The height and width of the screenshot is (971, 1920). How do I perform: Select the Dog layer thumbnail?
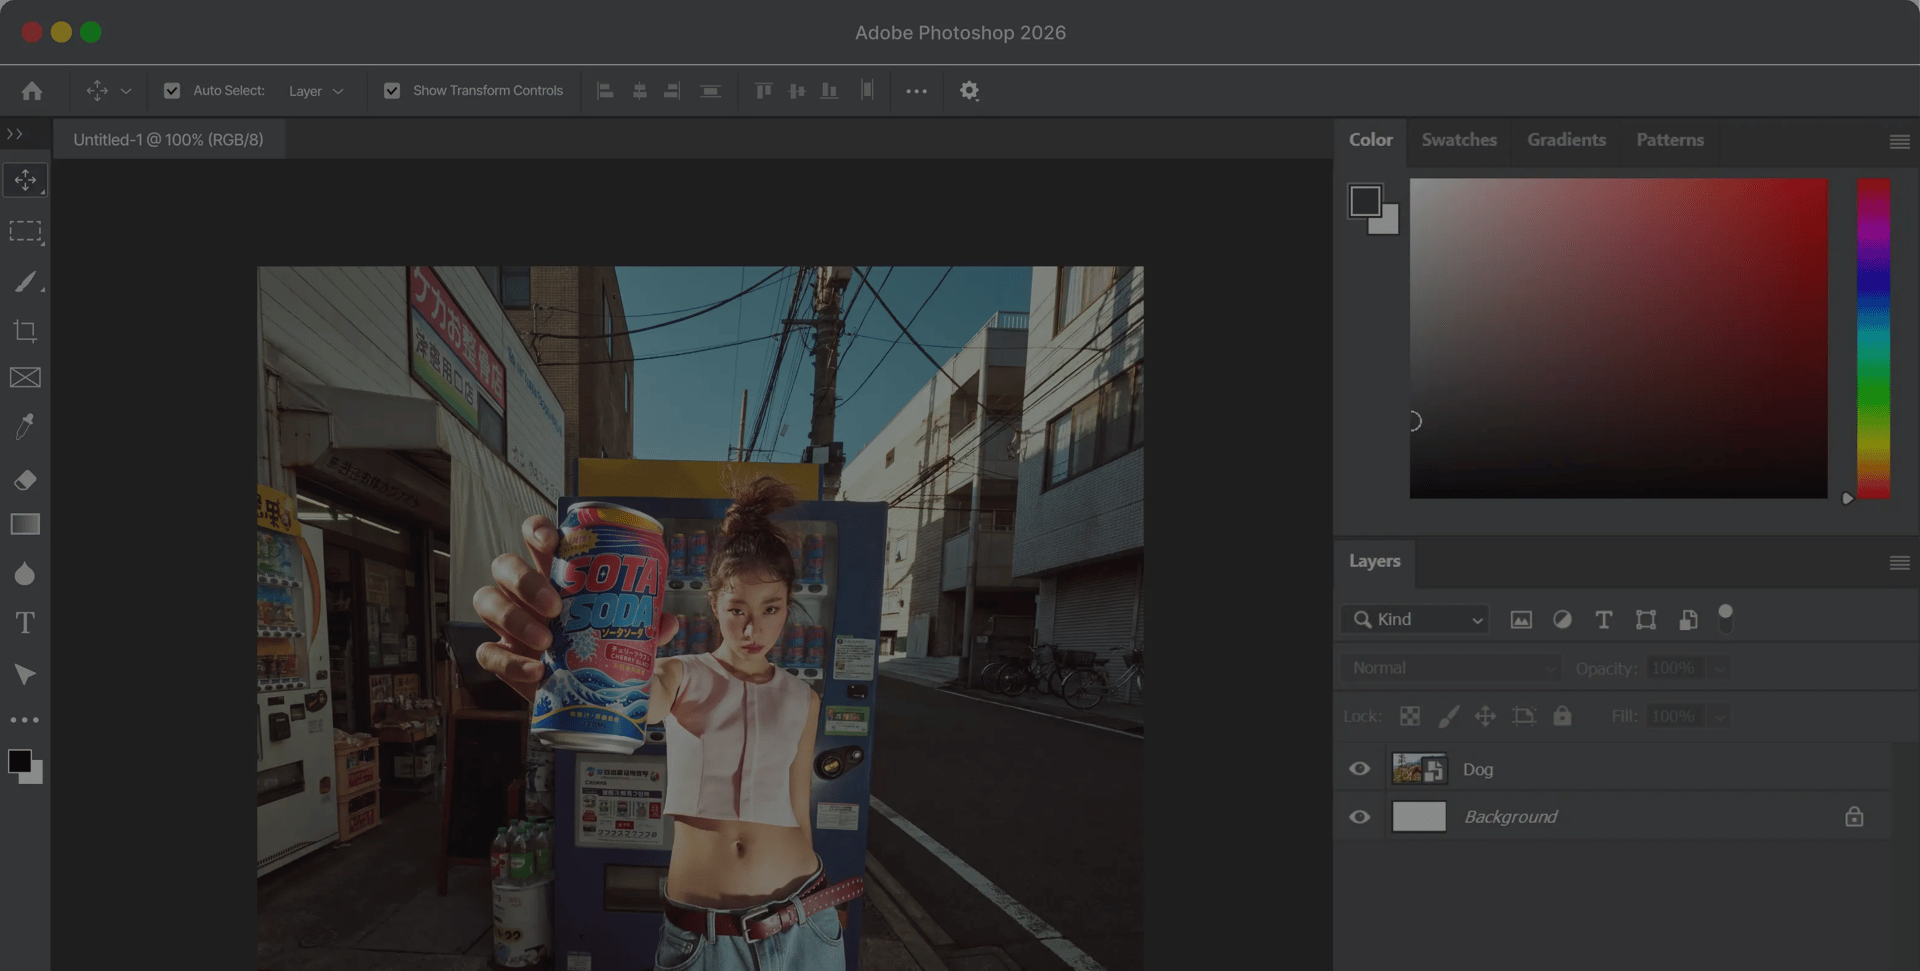(1419, 769)
